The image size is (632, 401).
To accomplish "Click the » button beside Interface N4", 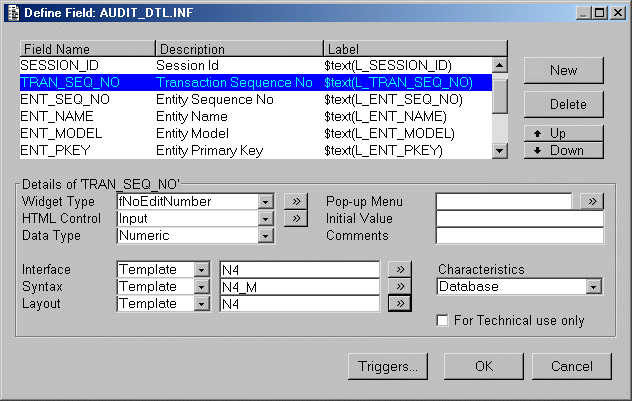I will tap(398, 269).
